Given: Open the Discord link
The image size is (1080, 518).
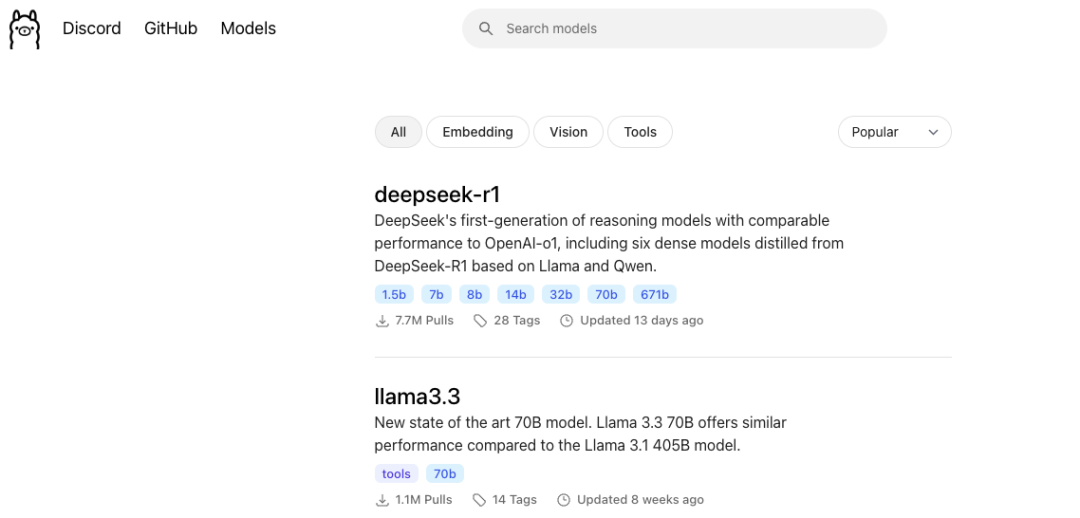Looking at the screenshot, I should (92, 28).
